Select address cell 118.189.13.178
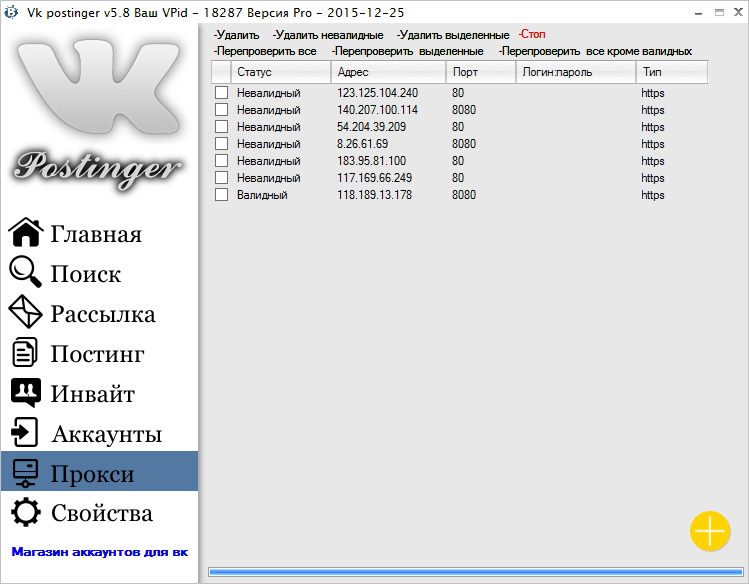The height and width of the screenshot is (584, 749). (374, 195)
